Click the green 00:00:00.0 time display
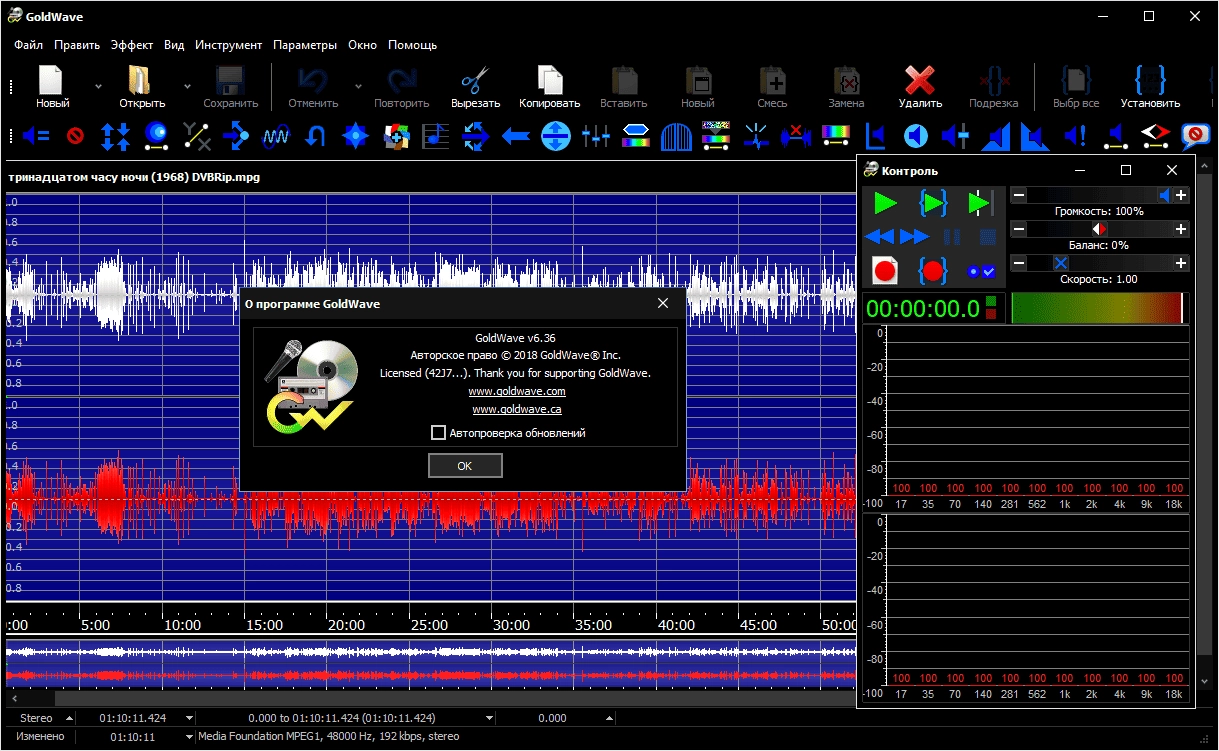Viewport: 1219px width, 751px height. pyautogui.click(x=923, y=309)
